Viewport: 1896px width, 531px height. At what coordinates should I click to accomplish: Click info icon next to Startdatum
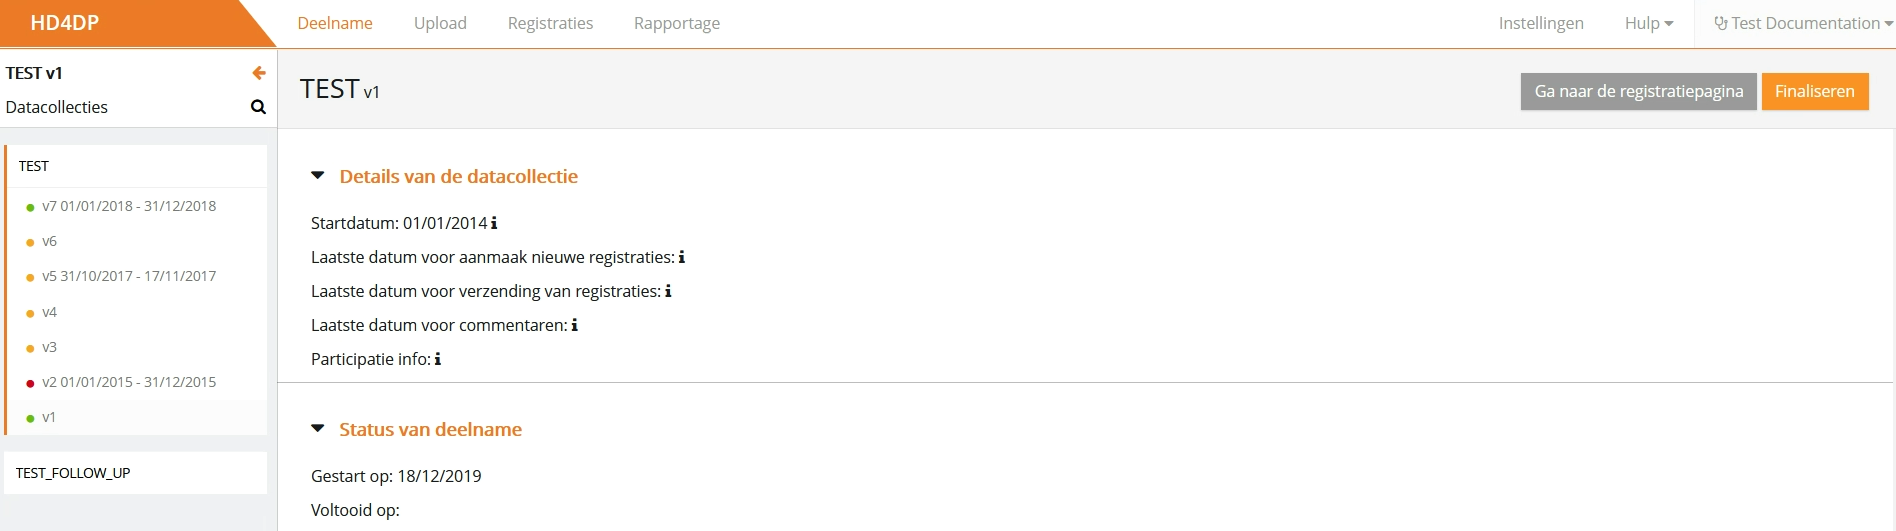(494, 223)
